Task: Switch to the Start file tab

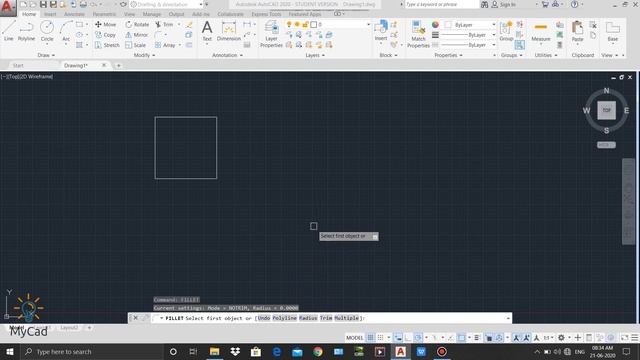Action: pyautogui.click(x=18, y=65)
